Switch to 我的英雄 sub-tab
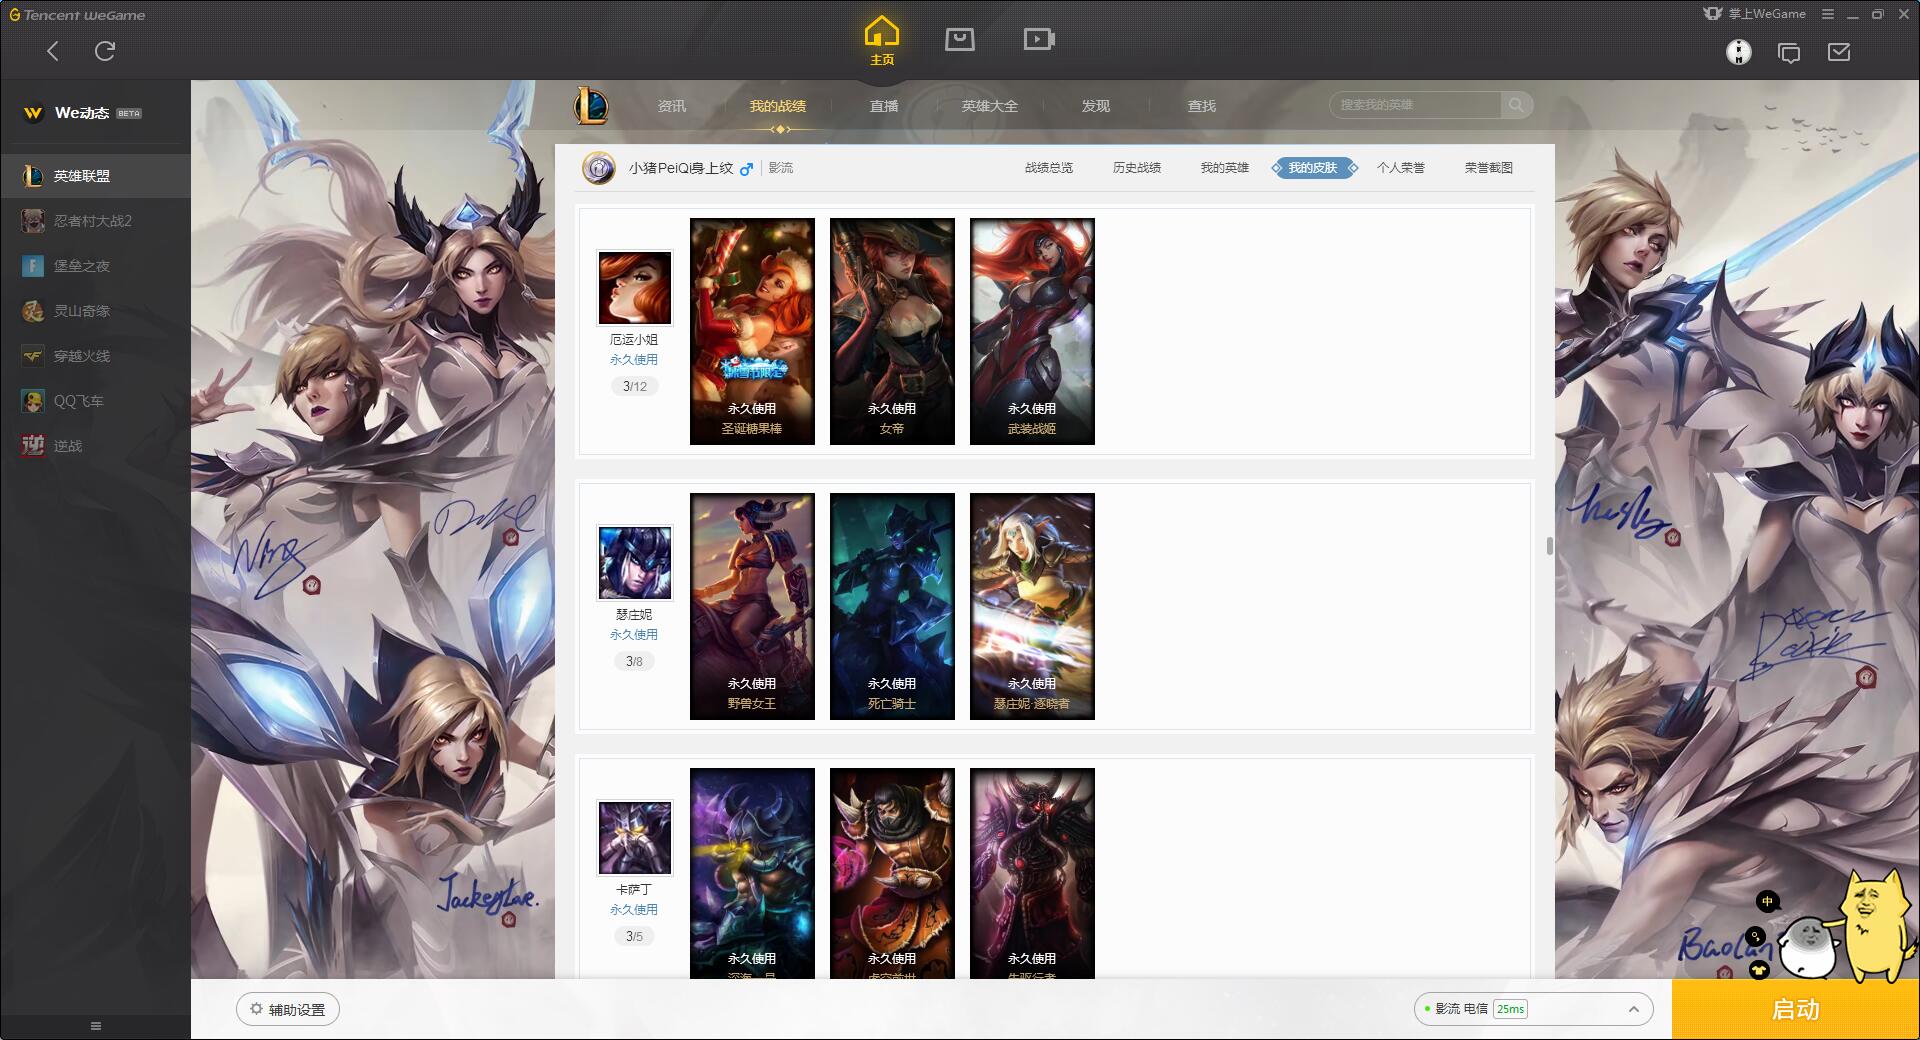The height and width of the screenshot is (1040, 1920). click(1225, 168)
